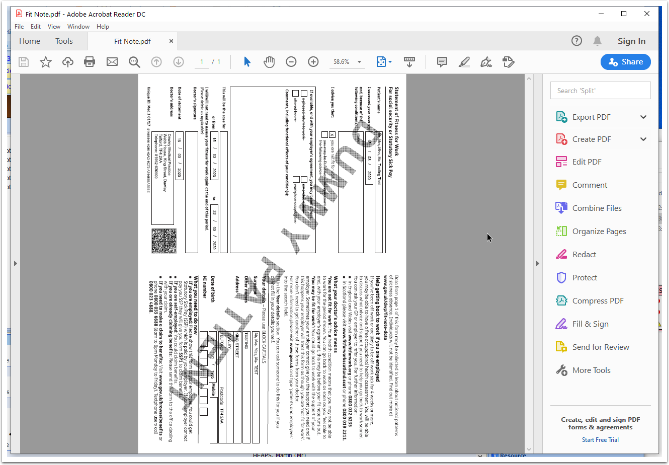Click the Sign In link
This screenshot has height=465, width=669.
pyautogui.click(x=631, y=41)
